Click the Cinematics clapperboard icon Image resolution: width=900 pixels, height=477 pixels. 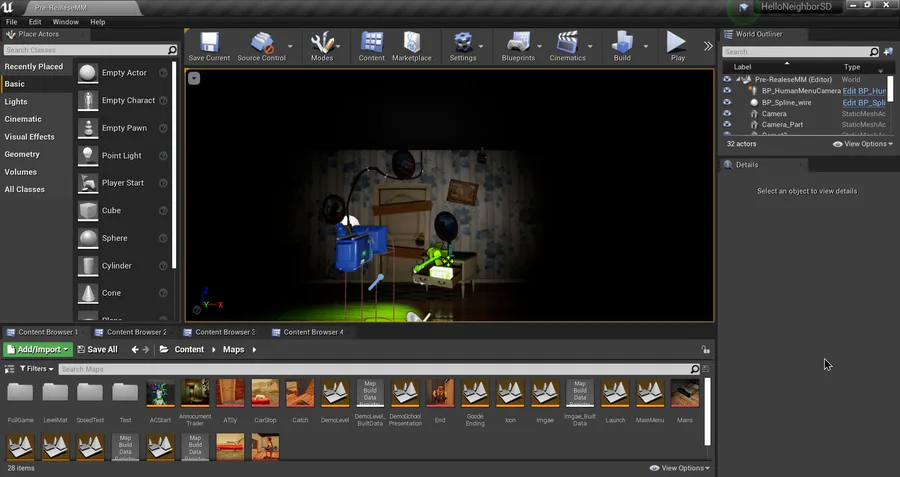pyautogui.click(x=567, y=43)
